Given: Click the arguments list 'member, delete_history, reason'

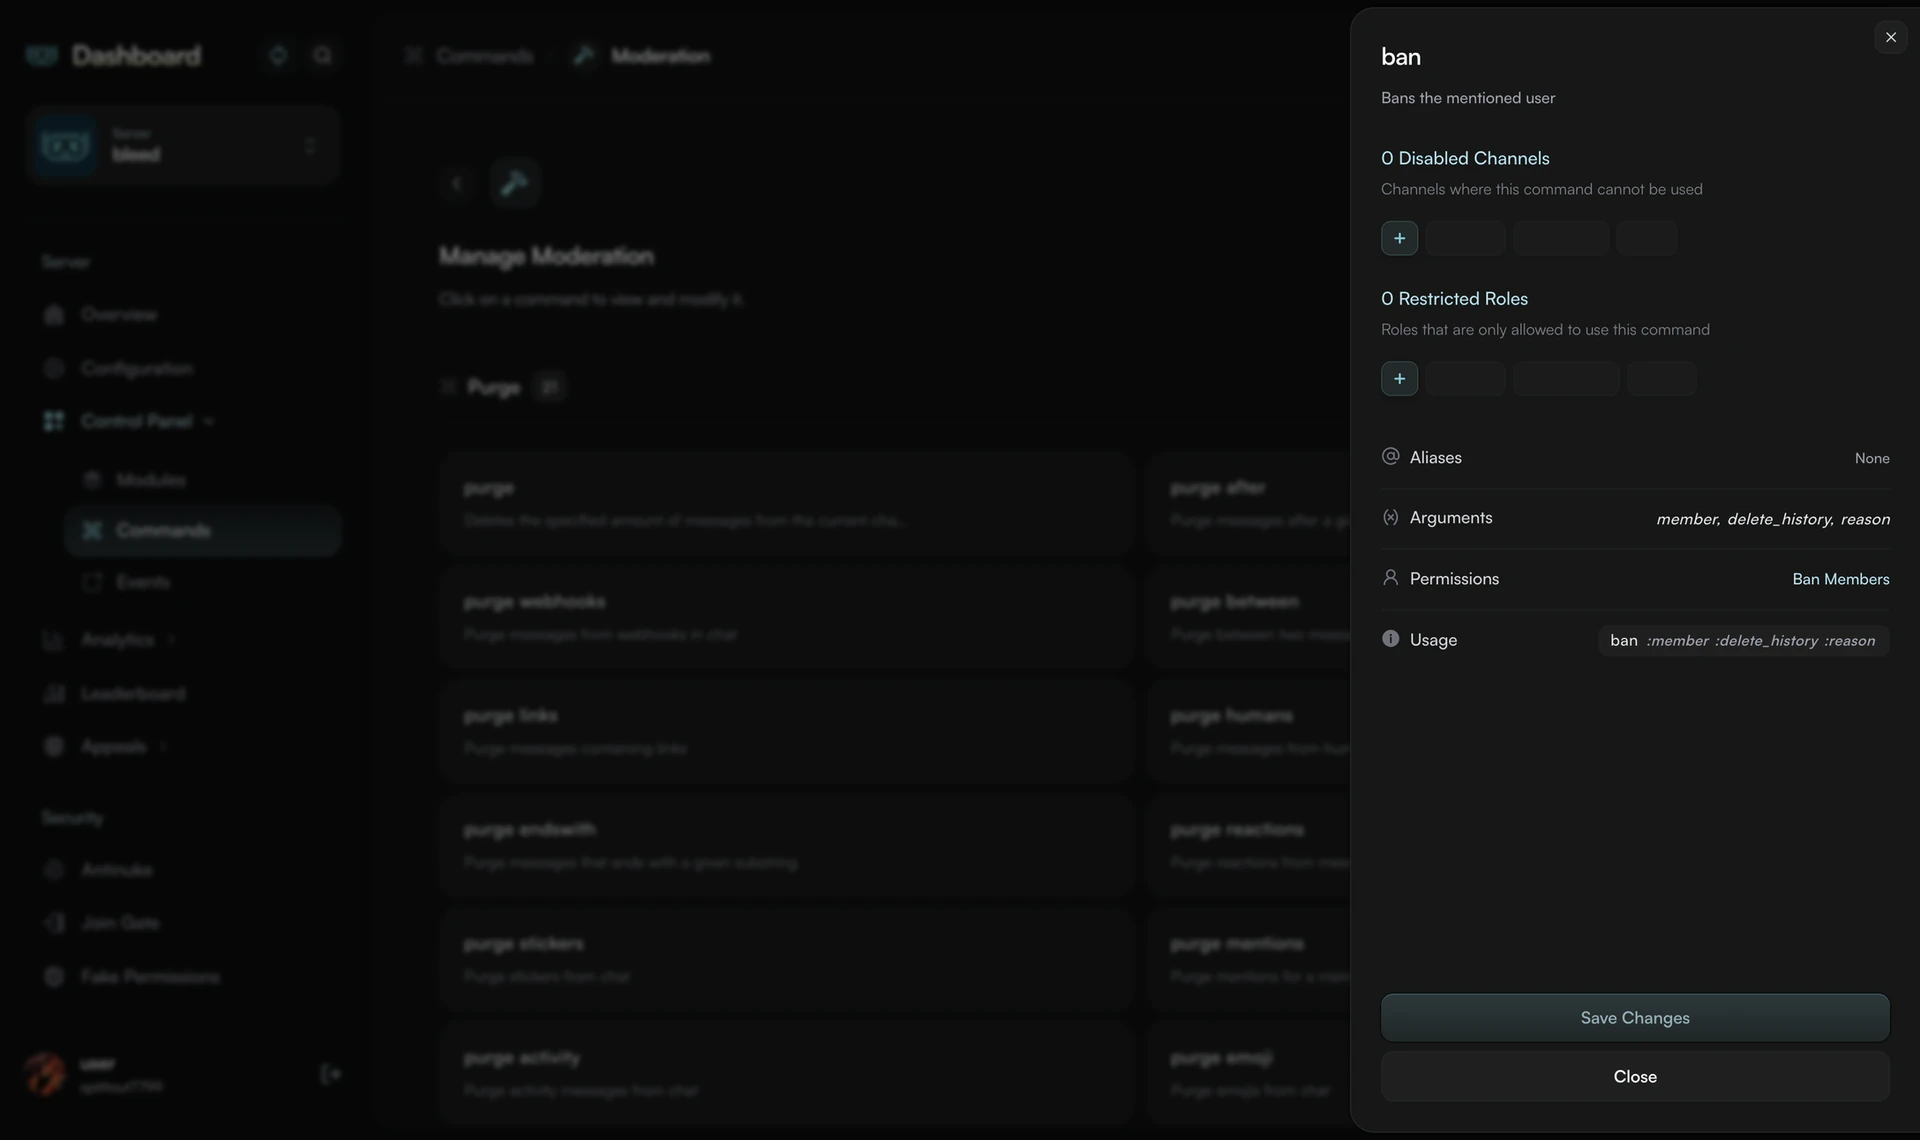Looking at the screenshot, I should tap(1773, 519).
